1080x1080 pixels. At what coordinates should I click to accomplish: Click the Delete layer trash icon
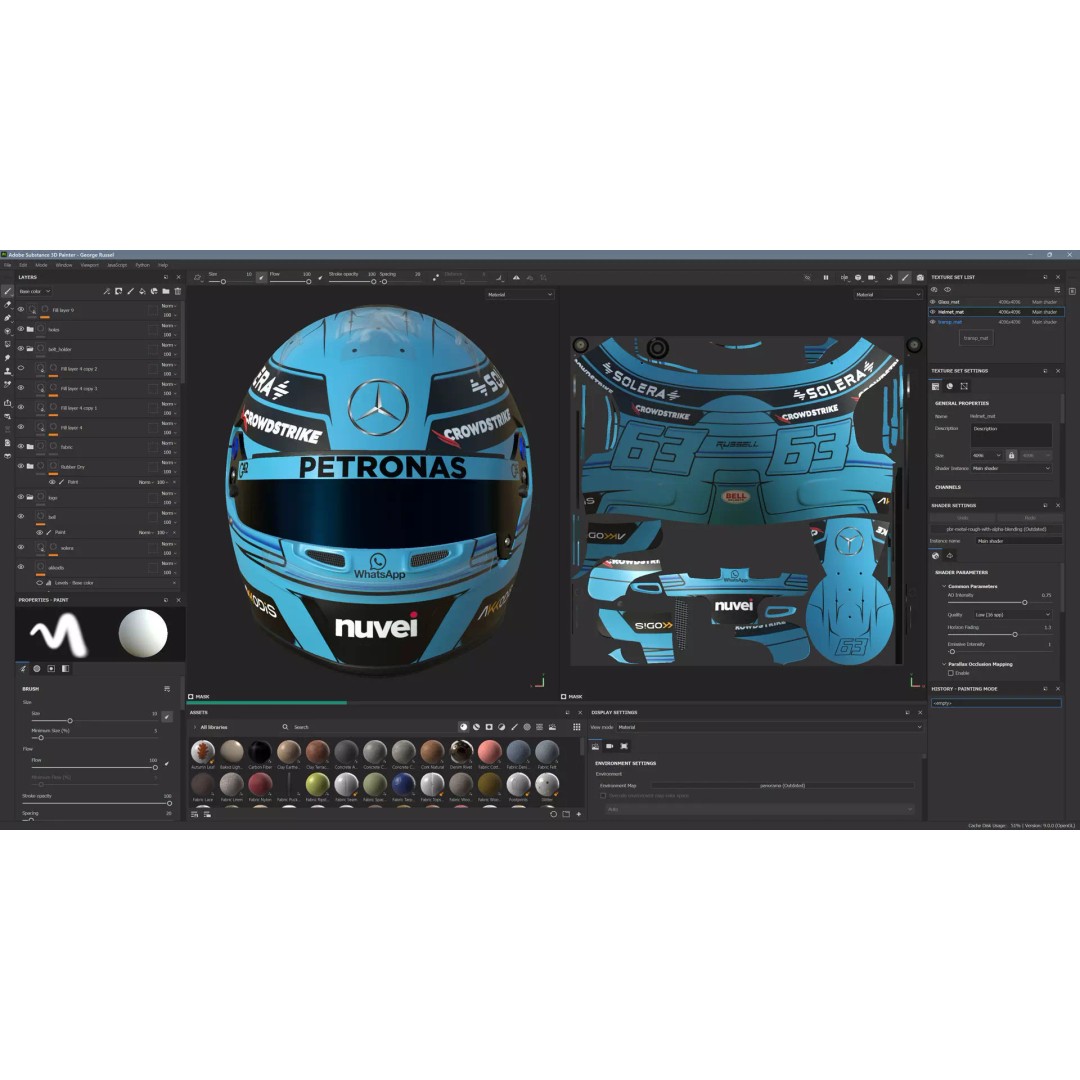pos(178,291)
